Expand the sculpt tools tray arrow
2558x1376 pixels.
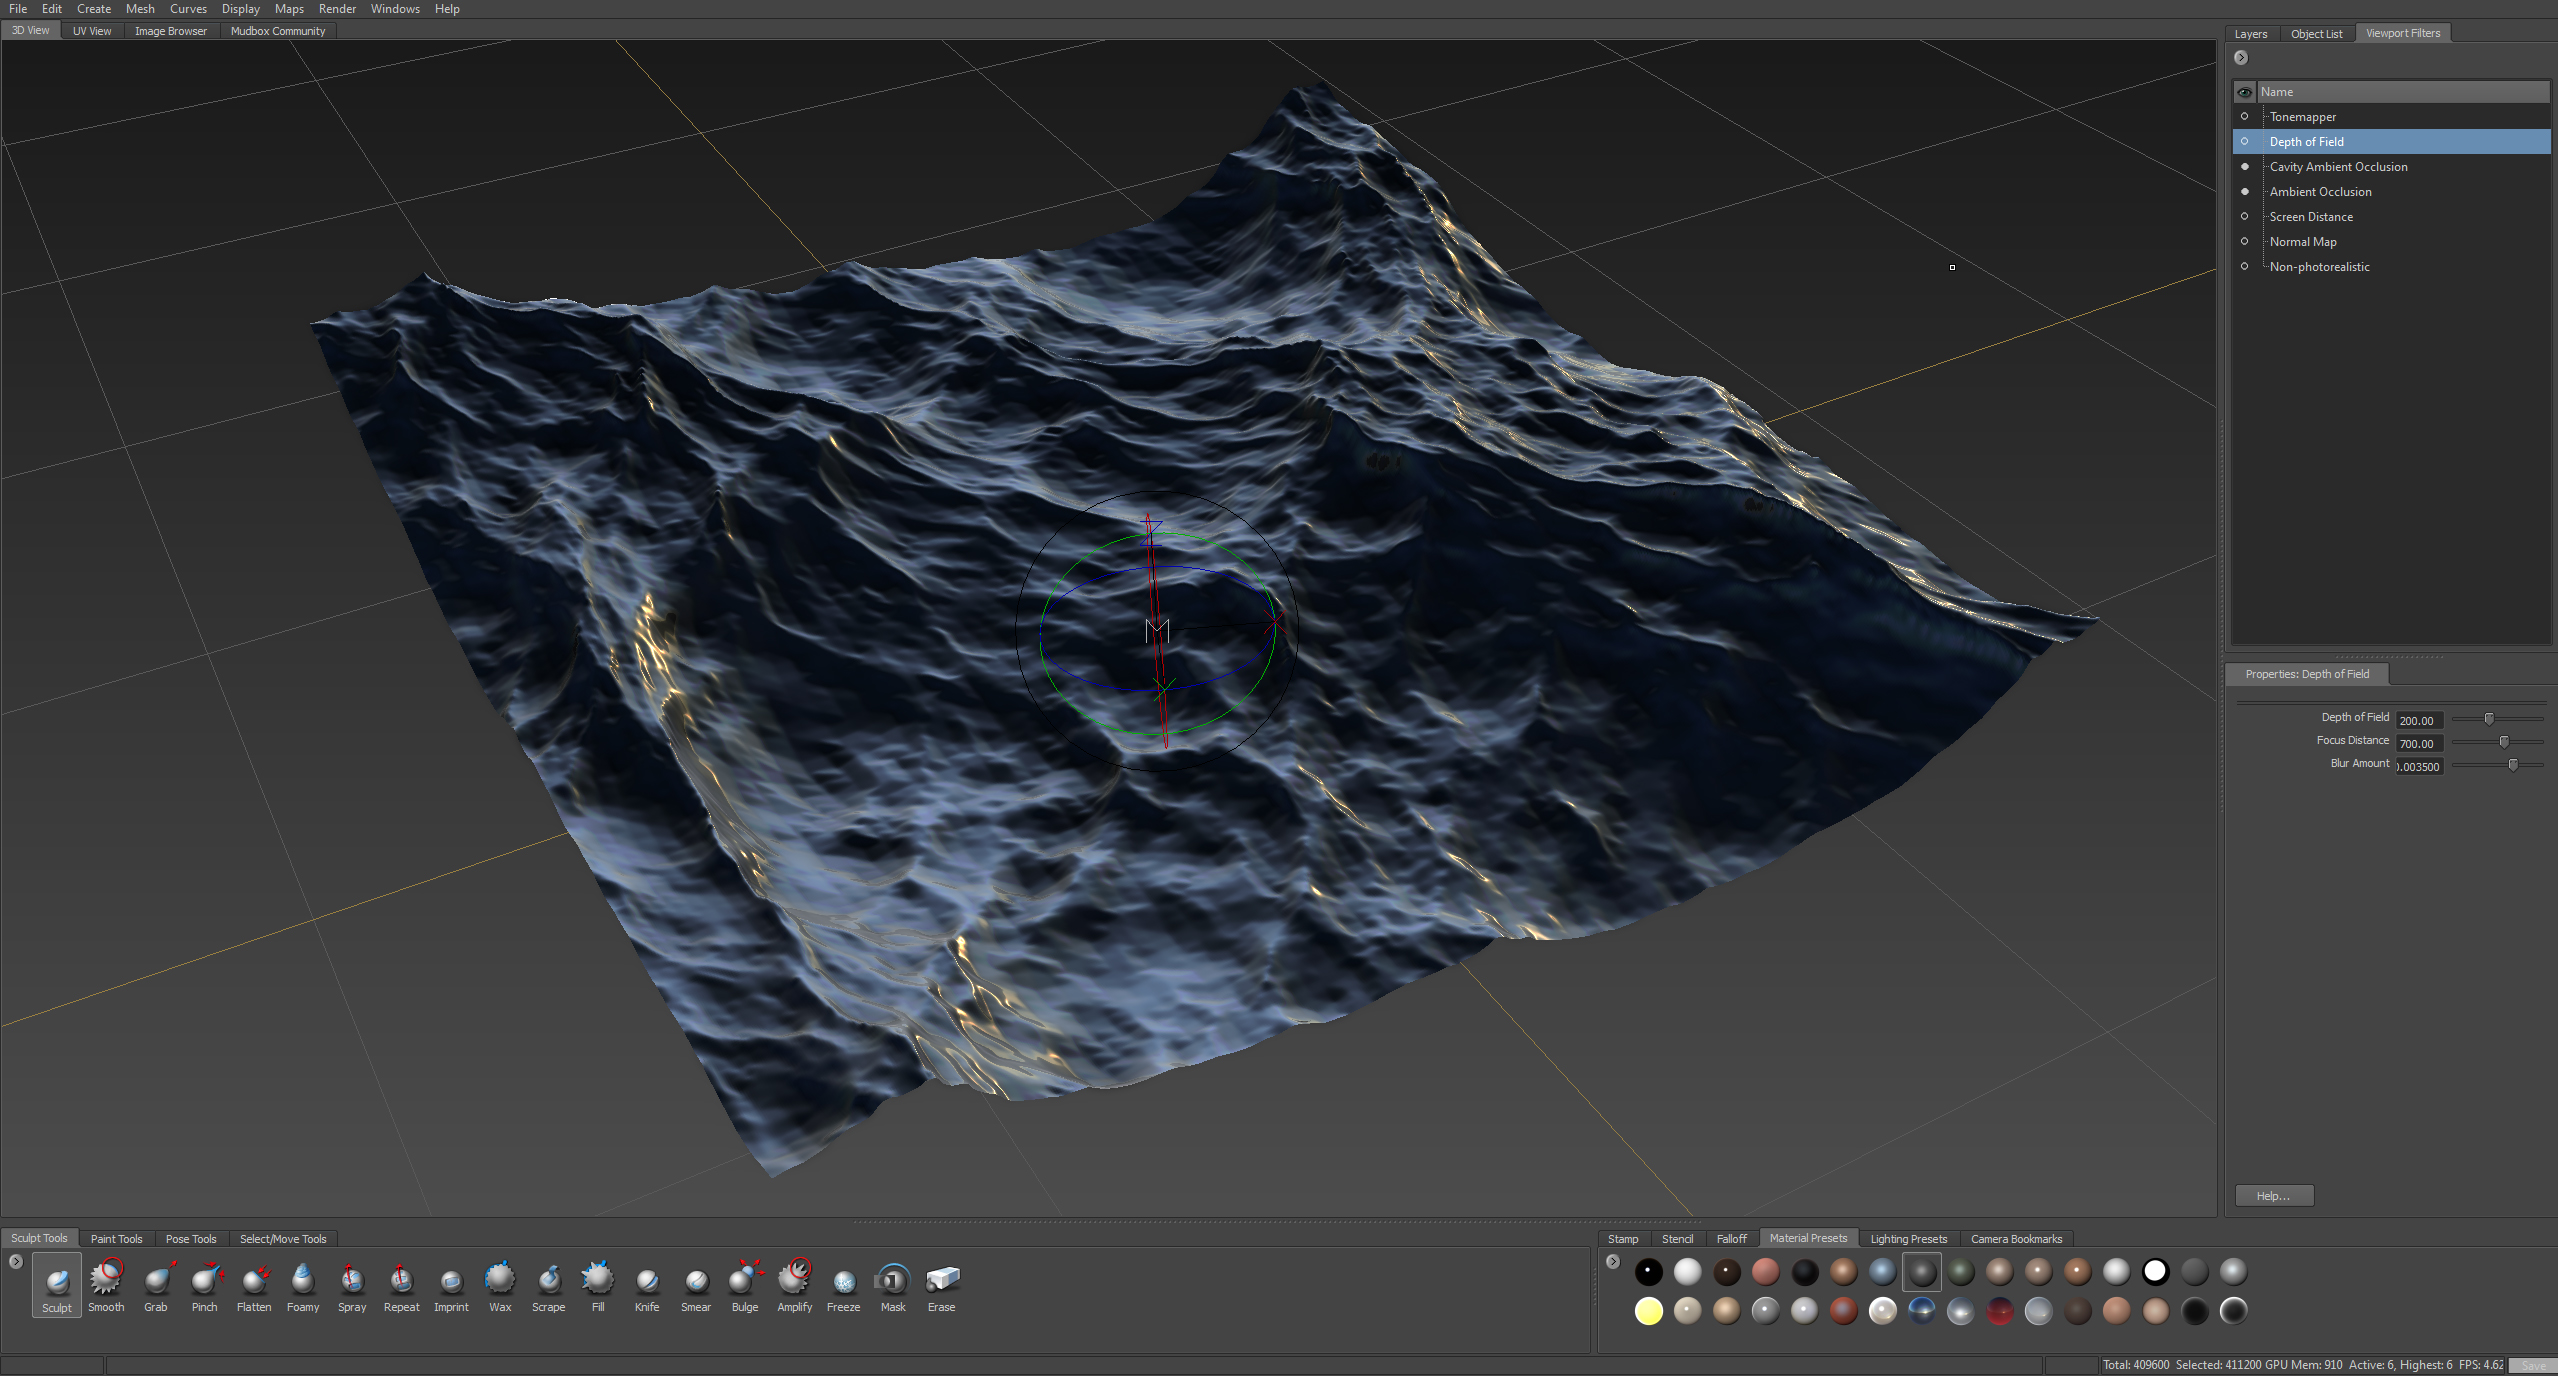click(x=16, y=1262)
